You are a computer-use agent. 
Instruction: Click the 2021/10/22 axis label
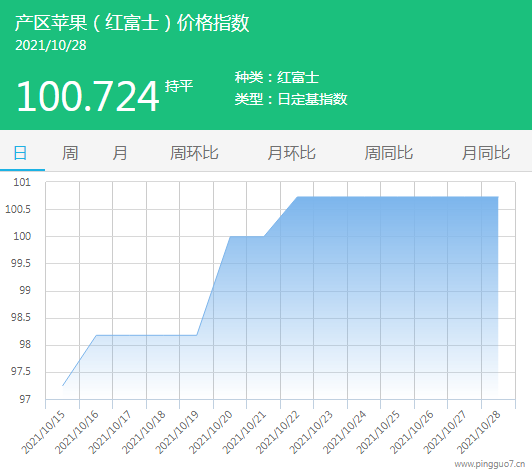coord(278,433)
